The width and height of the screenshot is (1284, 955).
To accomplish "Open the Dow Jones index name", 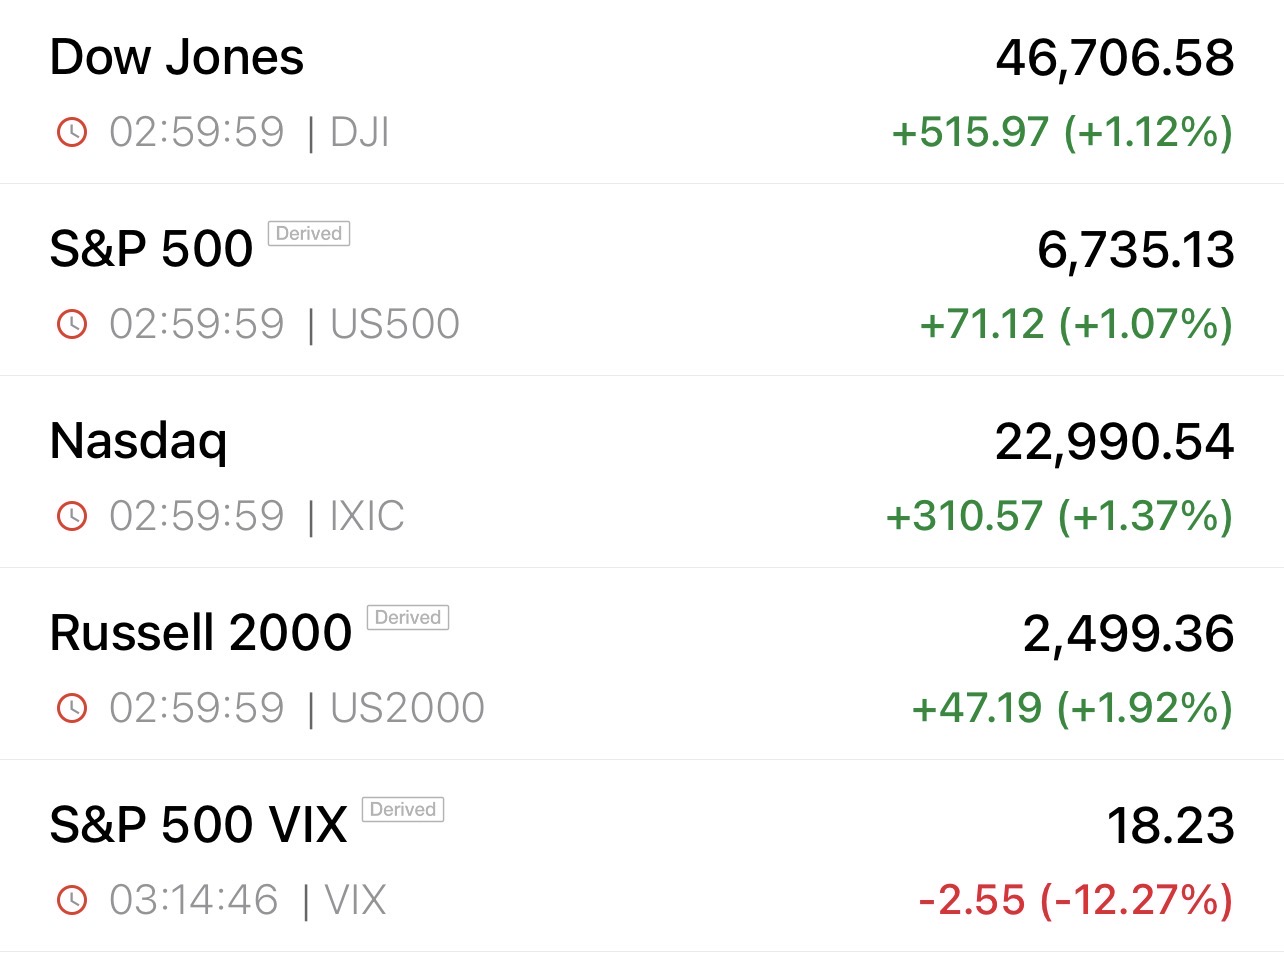I will click(x=177, y=57).
